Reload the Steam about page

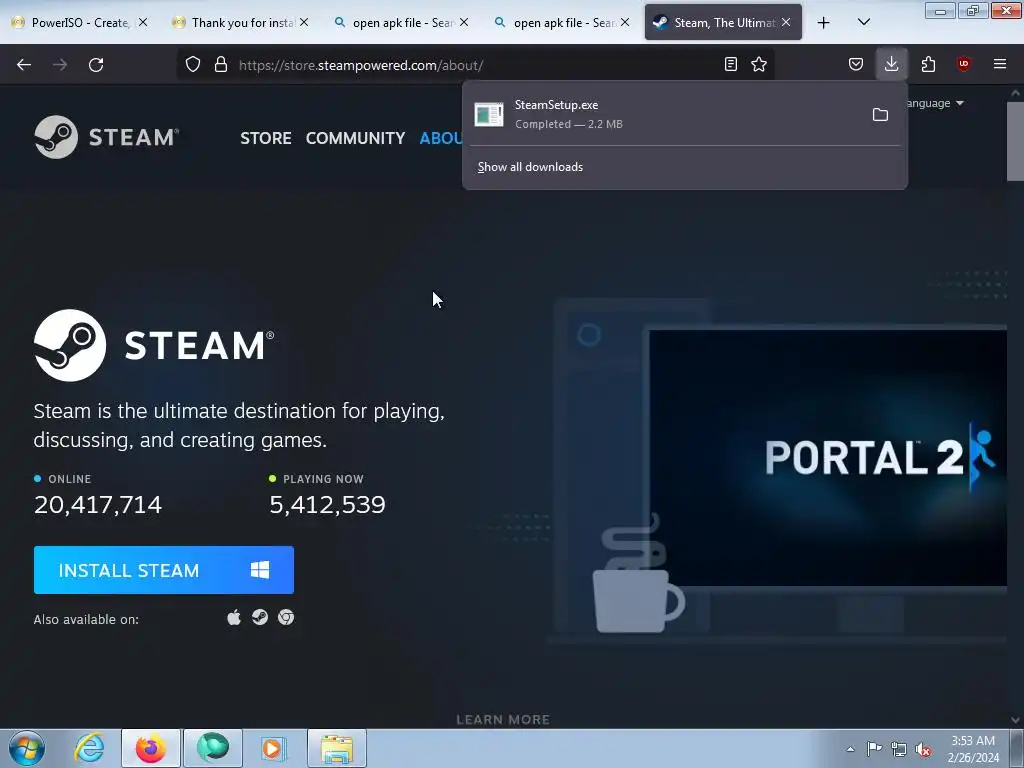[x=96, y=65]
